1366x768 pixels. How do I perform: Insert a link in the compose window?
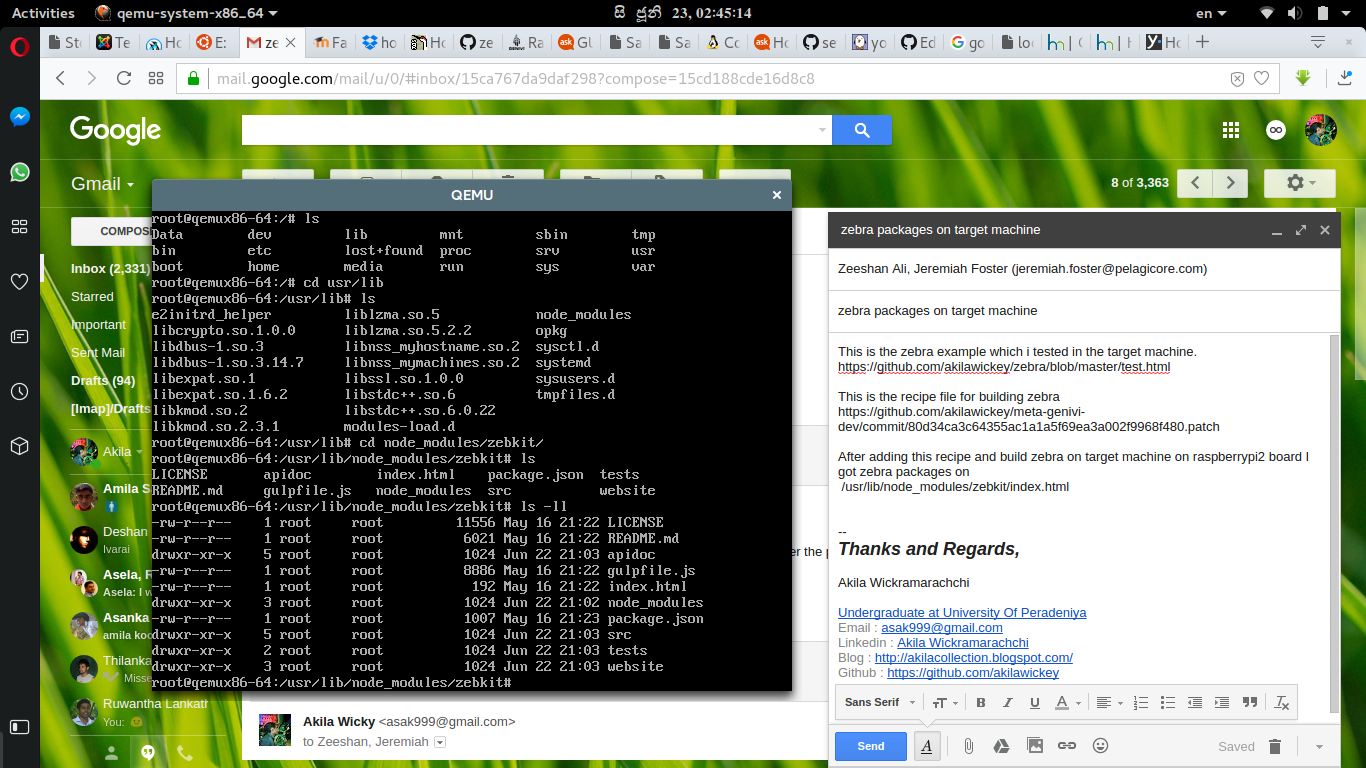1067,746
